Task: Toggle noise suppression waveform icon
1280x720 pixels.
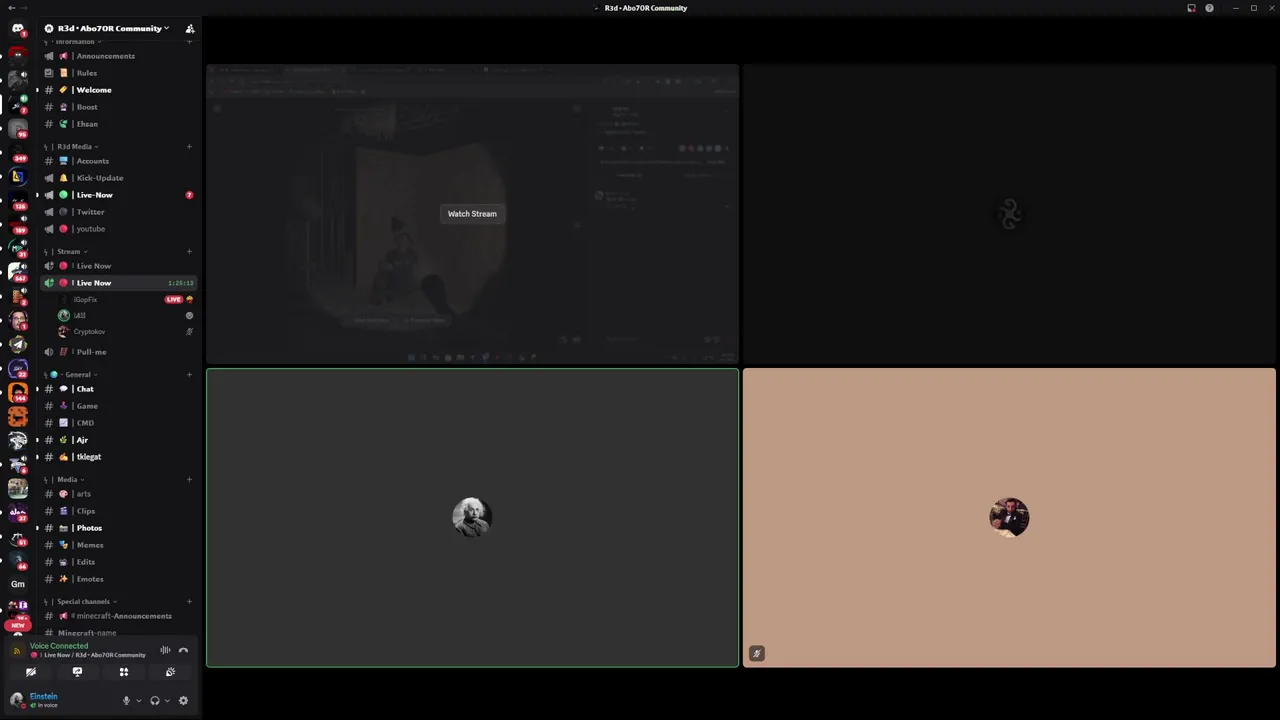Action: click(x=165, y=650)
